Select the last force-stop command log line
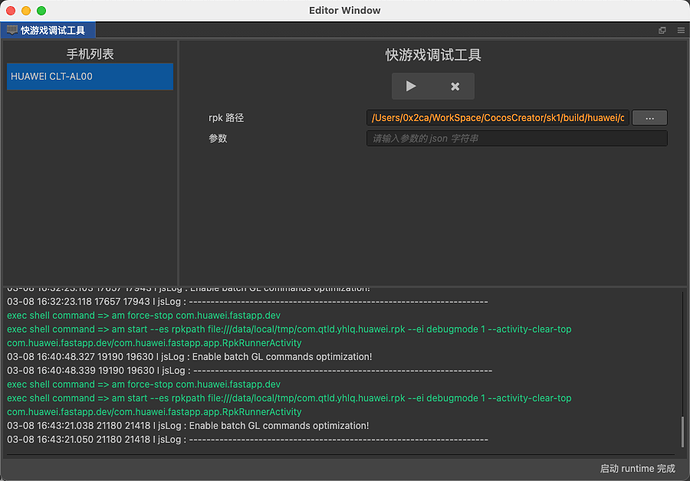 (x=143, y=384)
